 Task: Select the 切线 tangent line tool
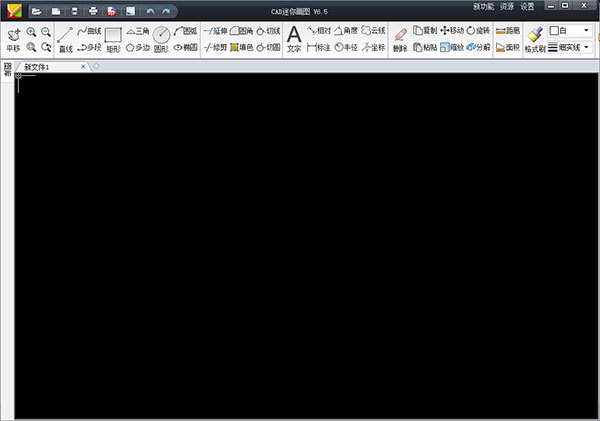point(268,31)
